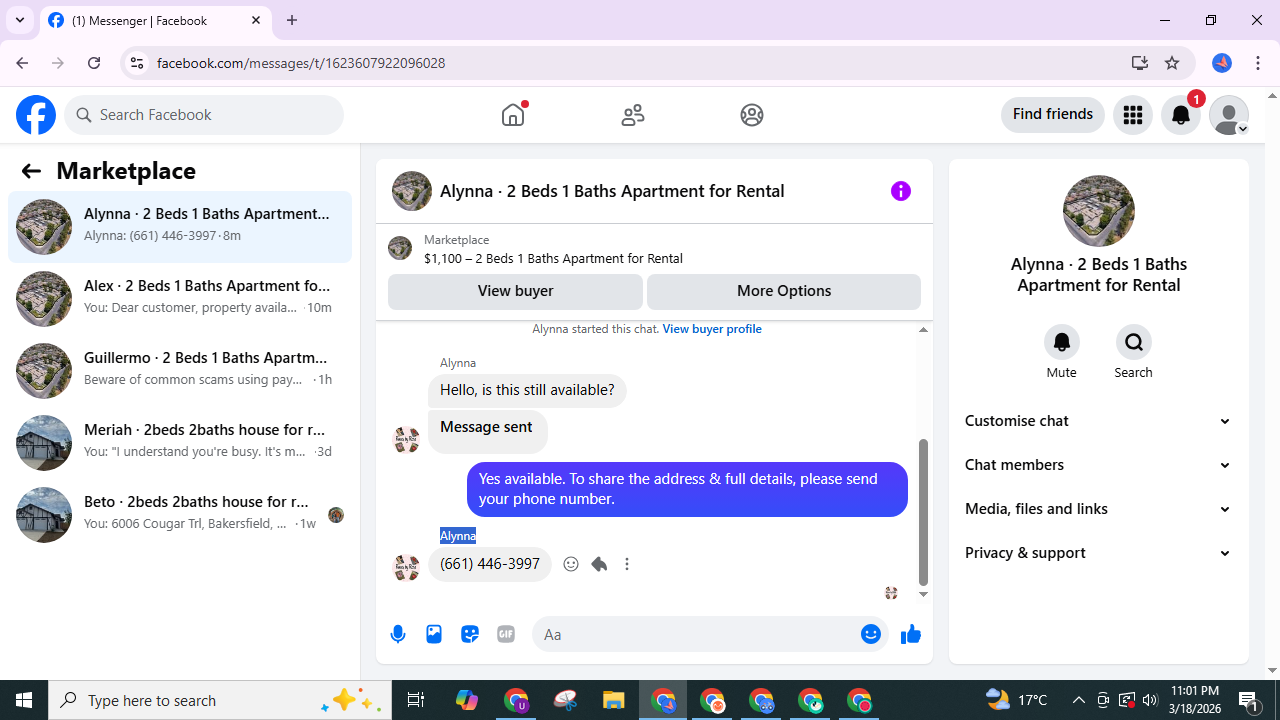Open more options for the phone message
Image resolution: width=1280 pixels, height=720 pixels.
point(627,564)
